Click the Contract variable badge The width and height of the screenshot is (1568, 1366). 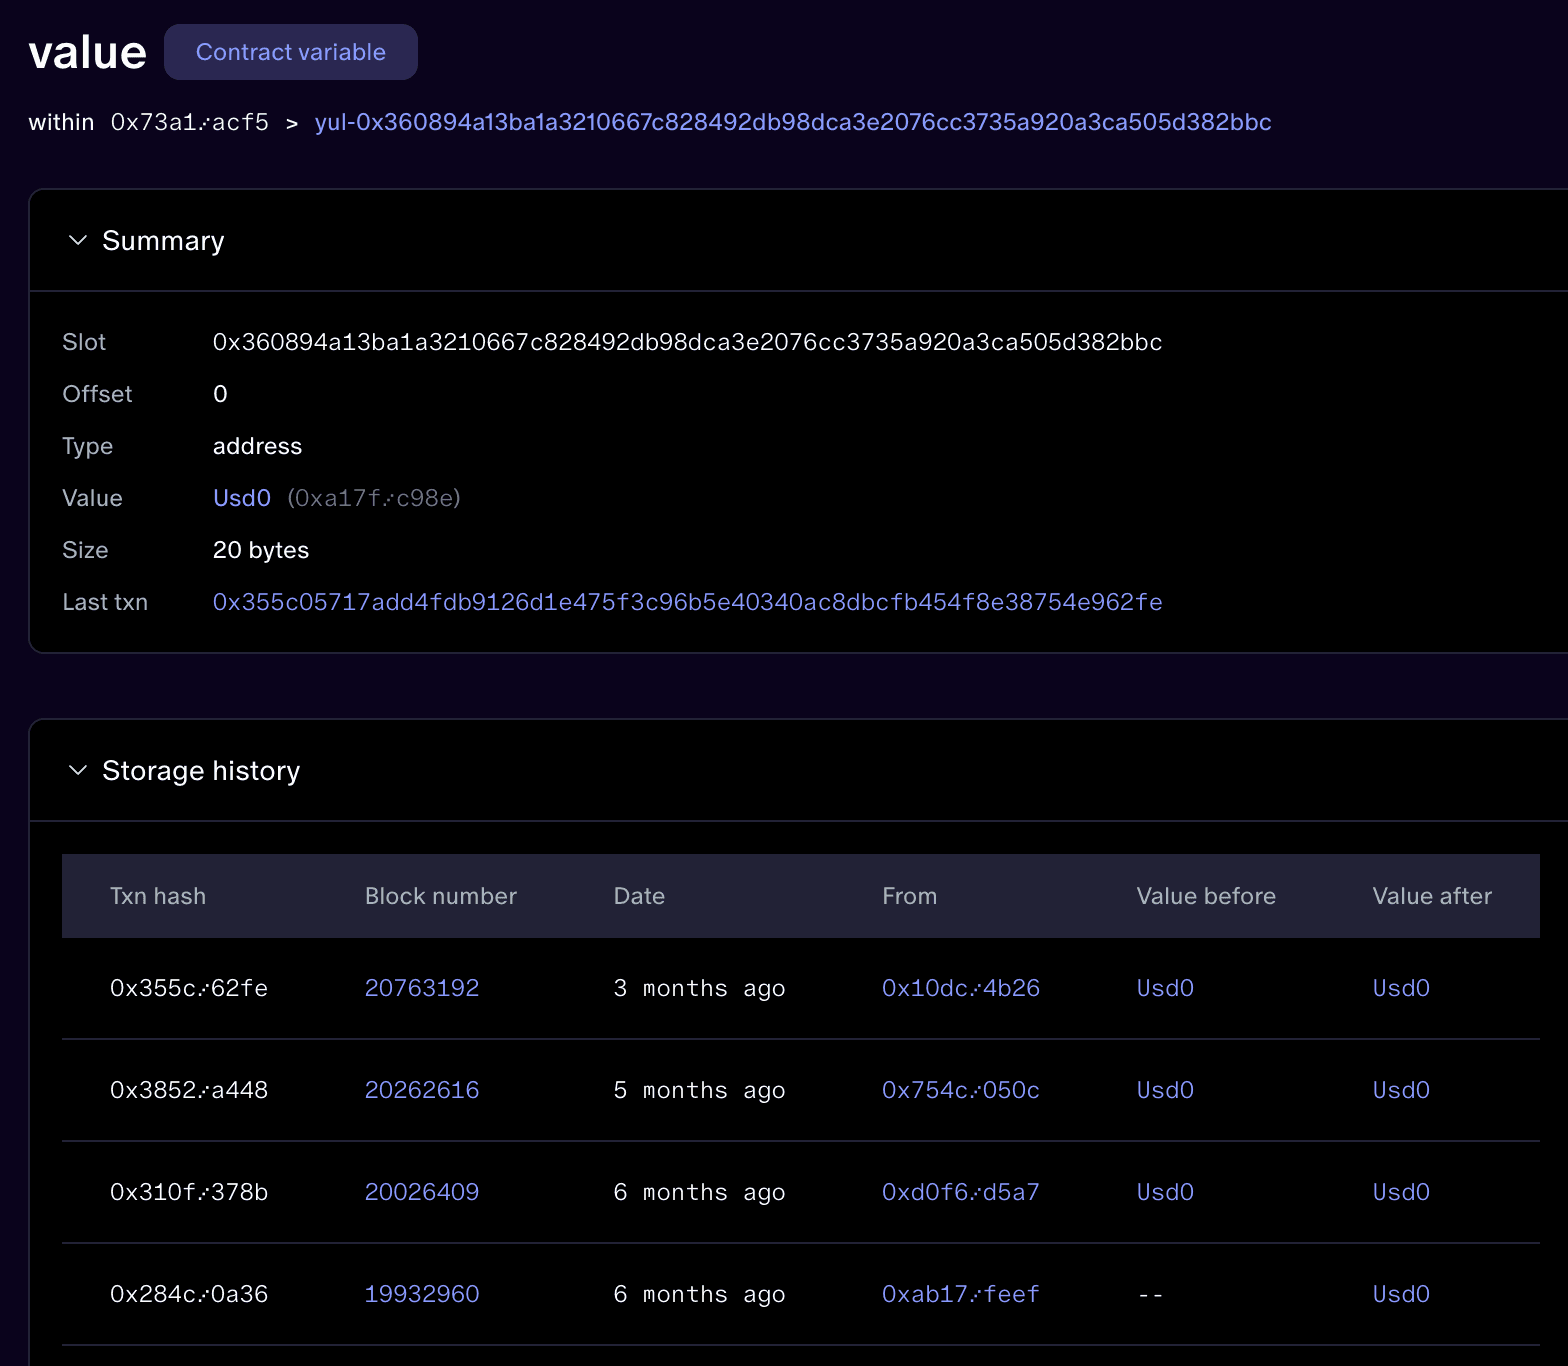click(290, 52)
